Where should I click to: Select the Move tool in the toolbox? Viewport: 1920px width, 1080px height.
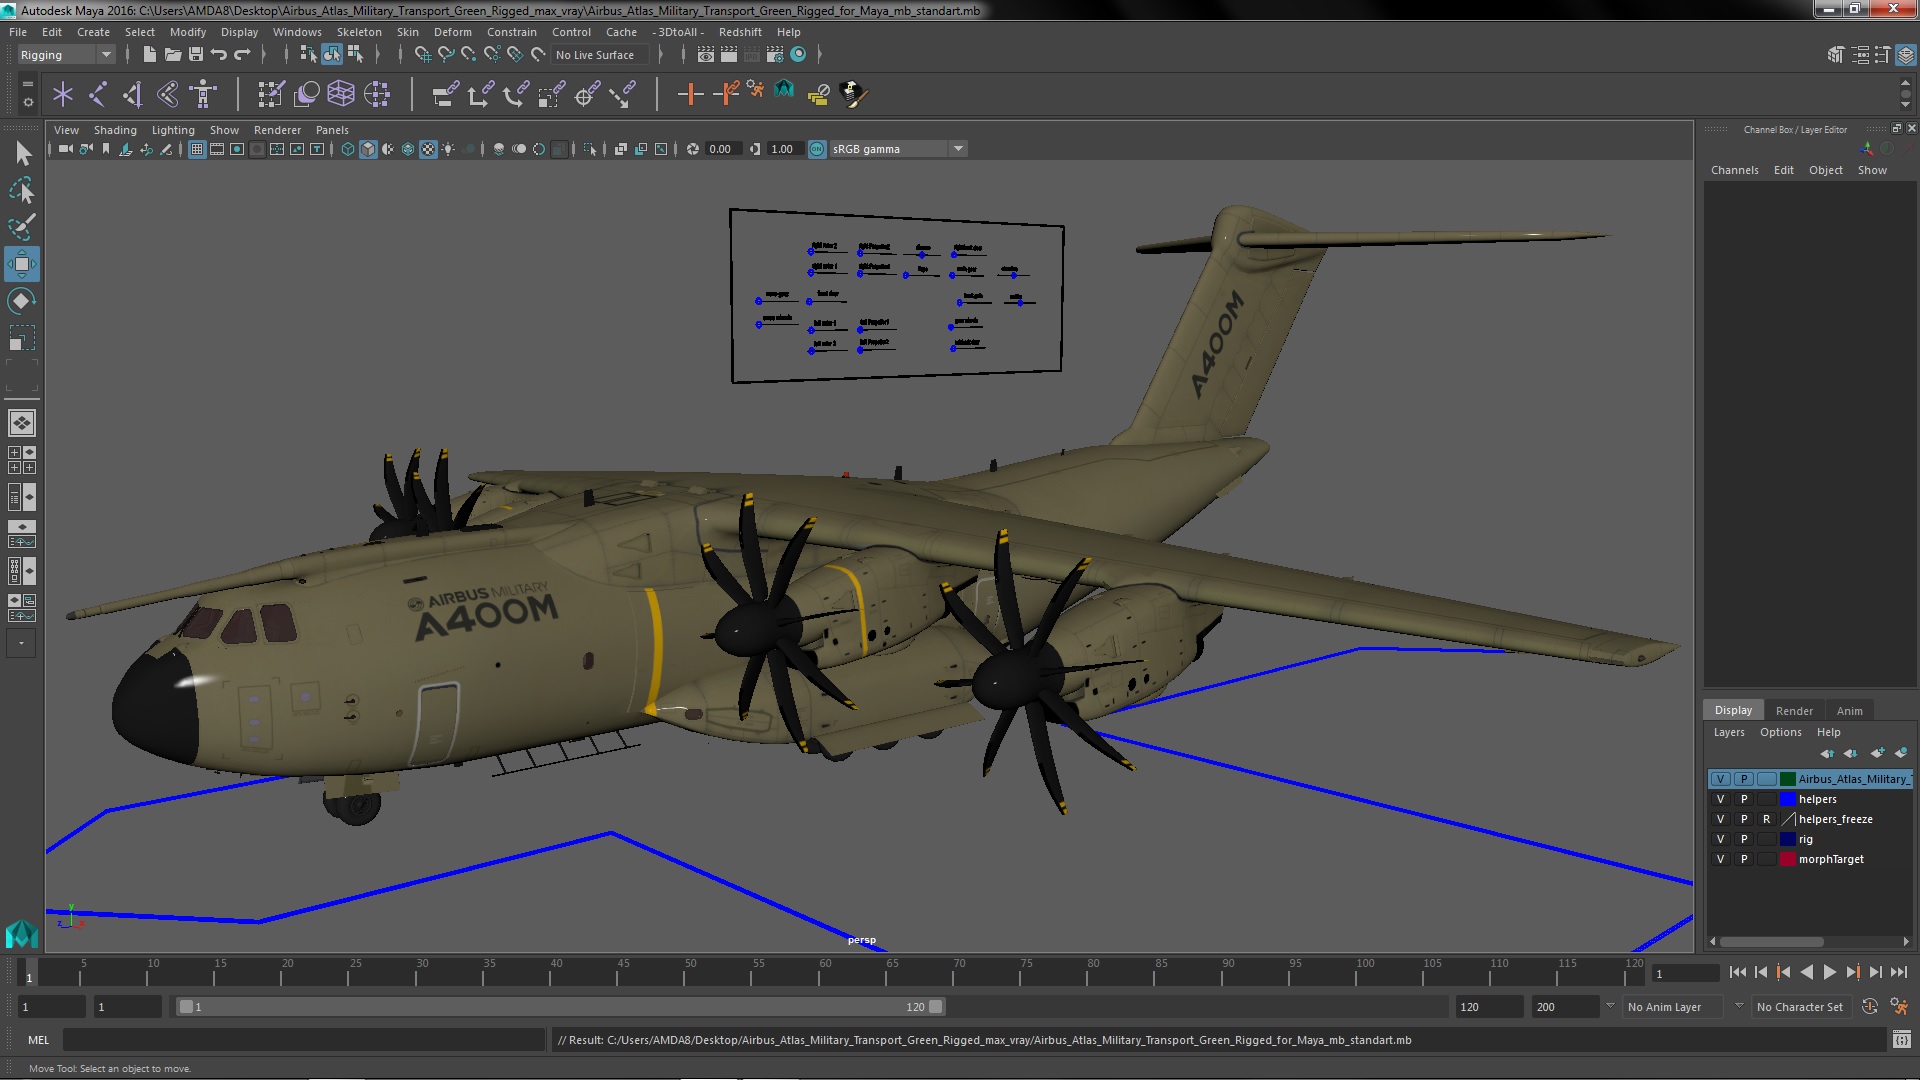click(21, 264)
